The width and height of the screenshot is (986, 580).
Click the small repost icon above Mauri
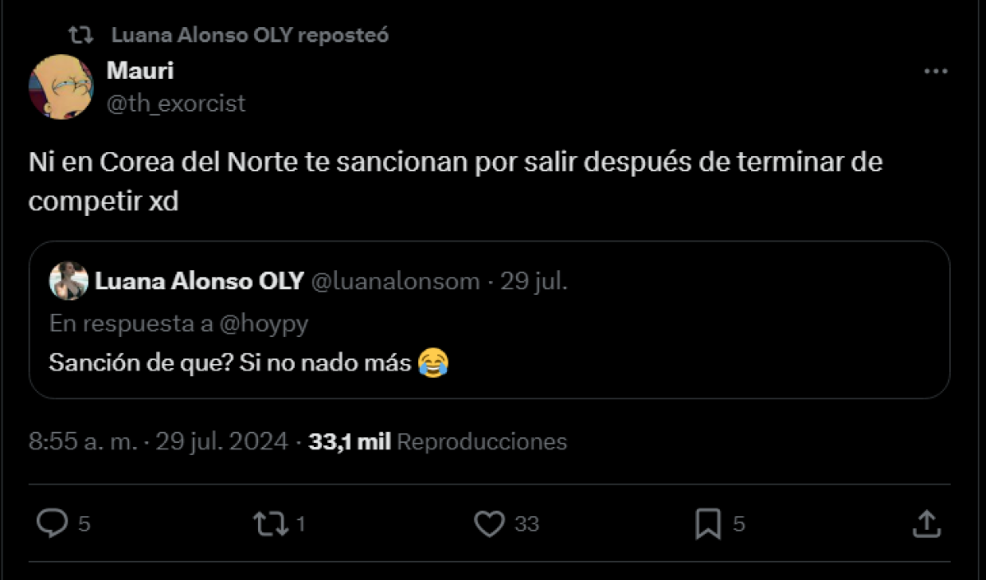80,35
